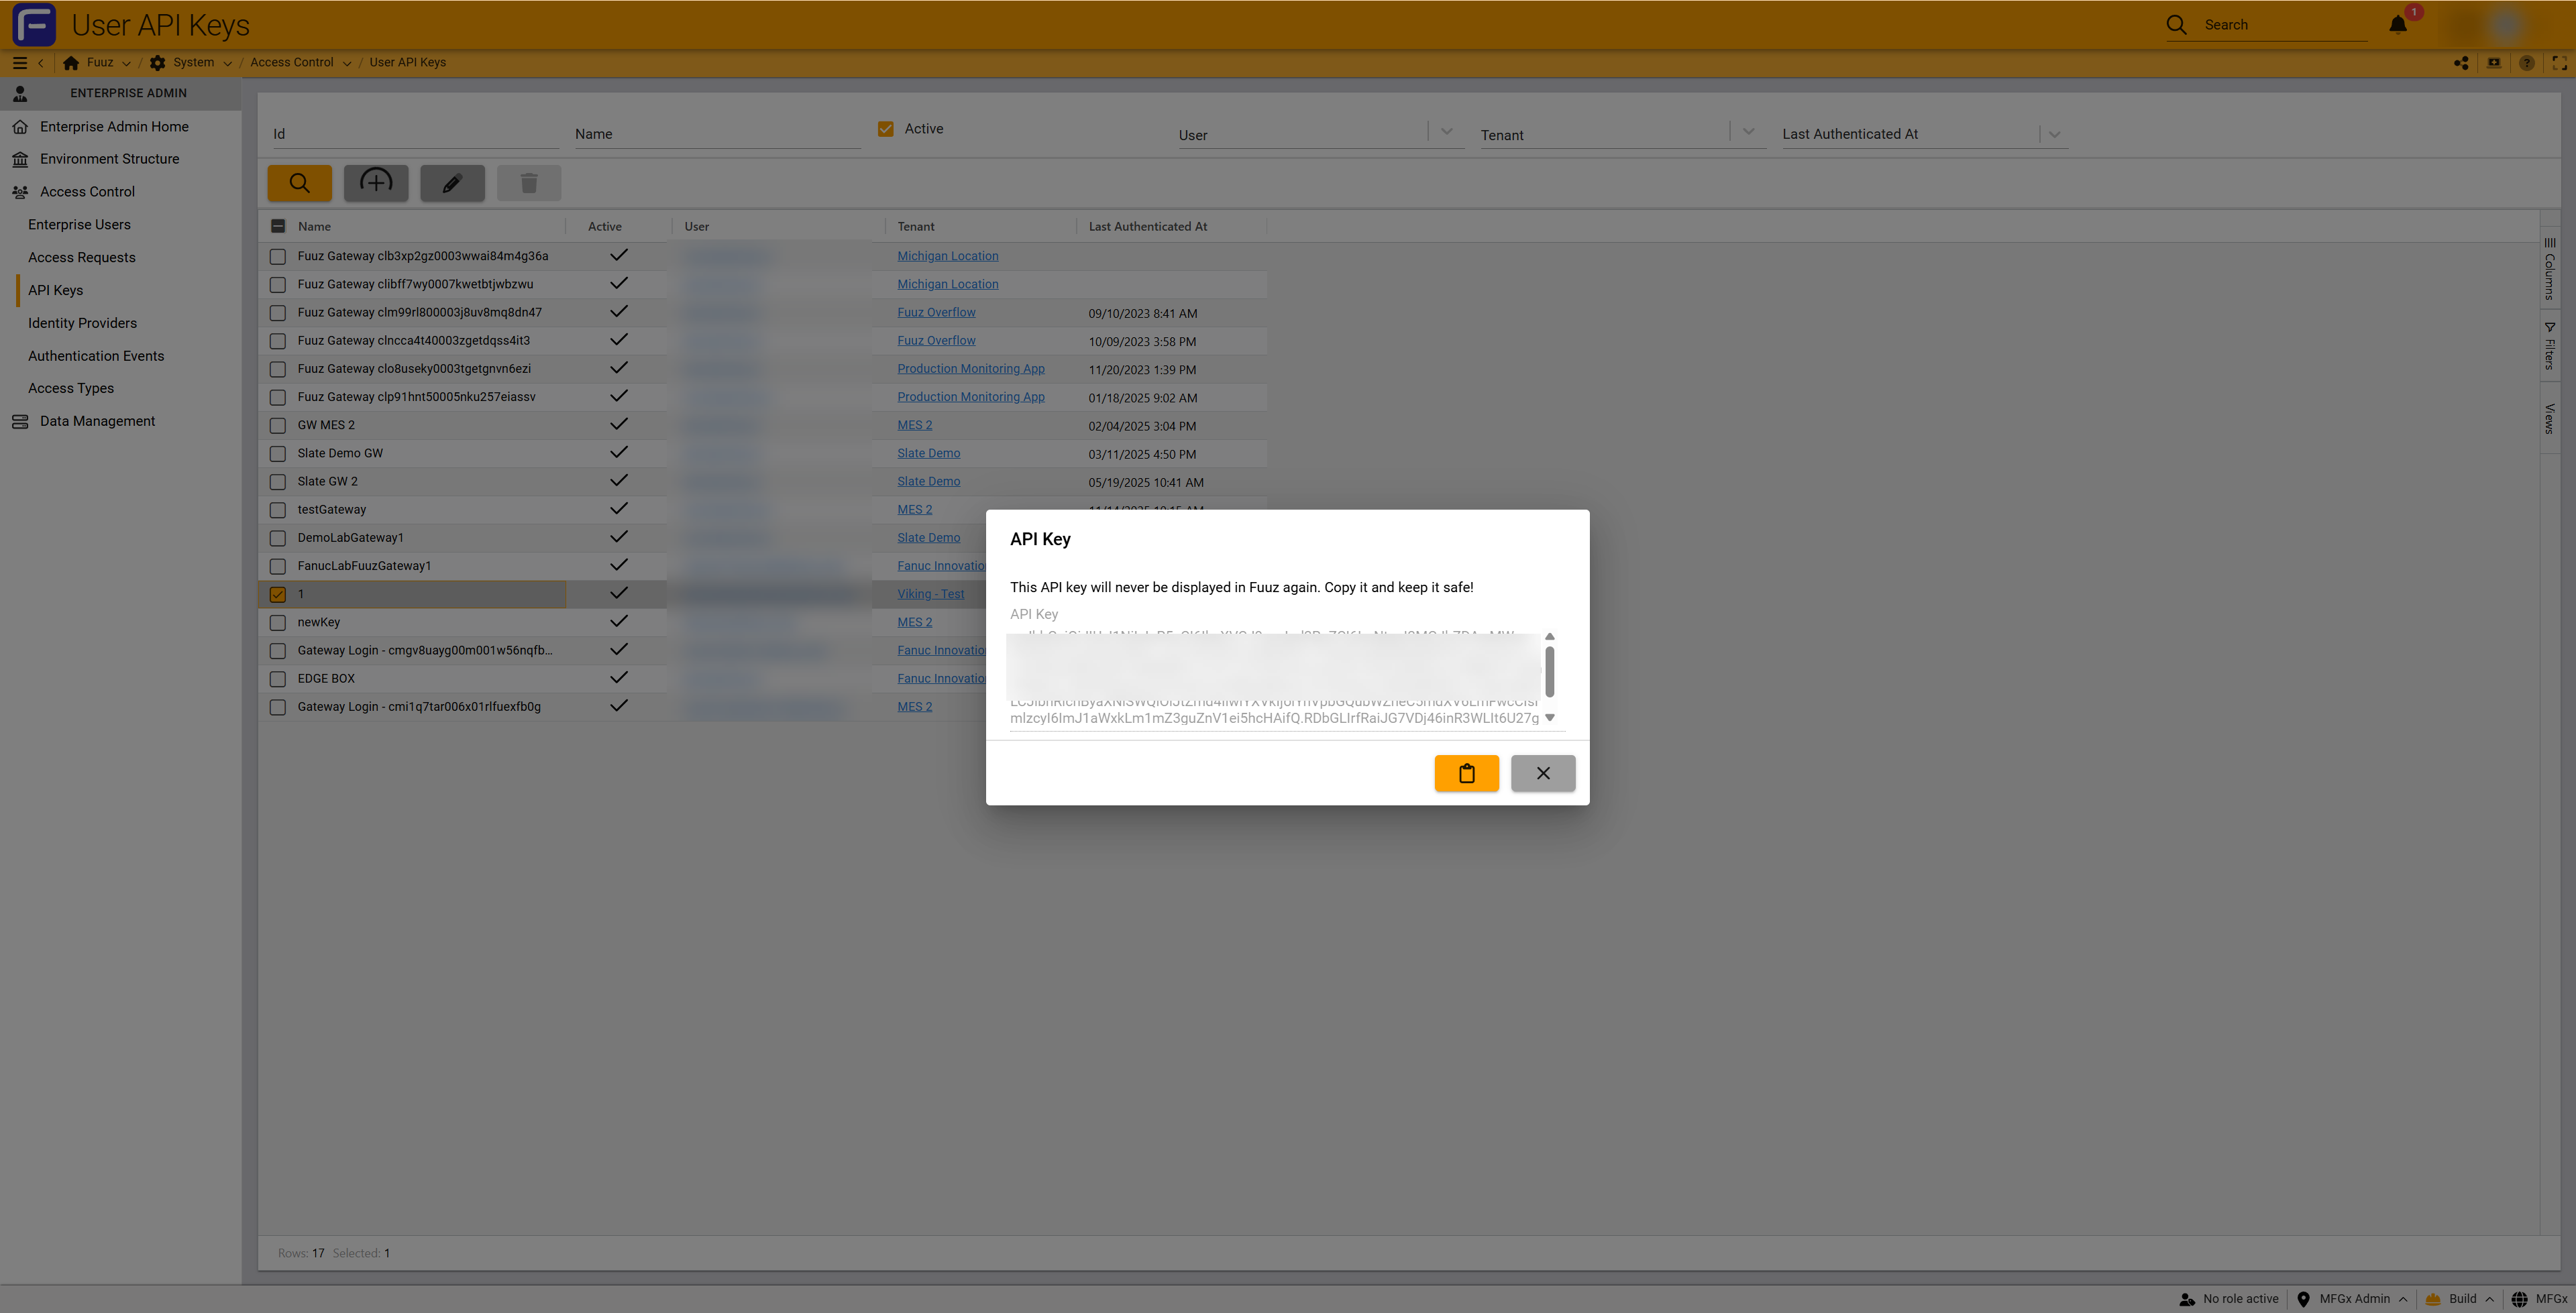Toggle fullscreen mode icon

pyautogui.click(x=2559, y=63)
